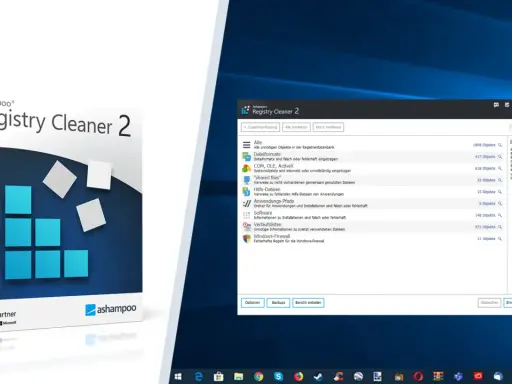Open the Windows Start menu
The image size is (512, 384).
[178, 377]
